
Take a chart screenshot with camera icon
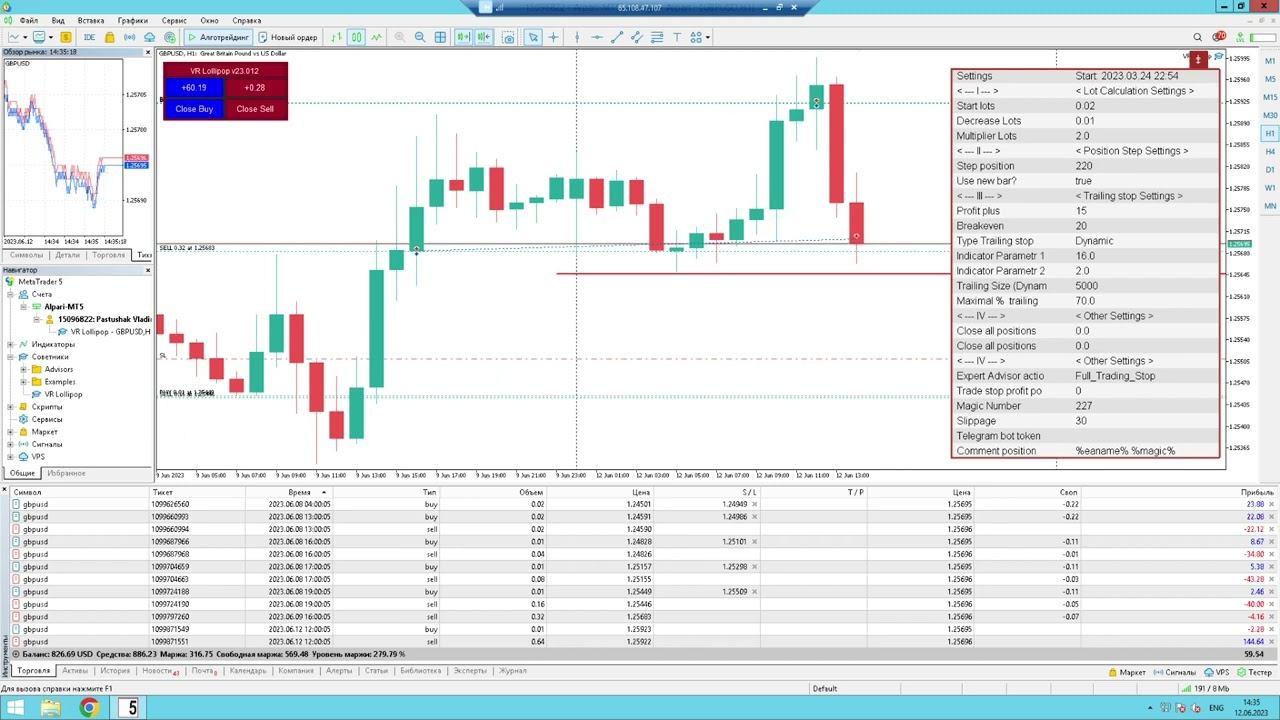(508, 37)
